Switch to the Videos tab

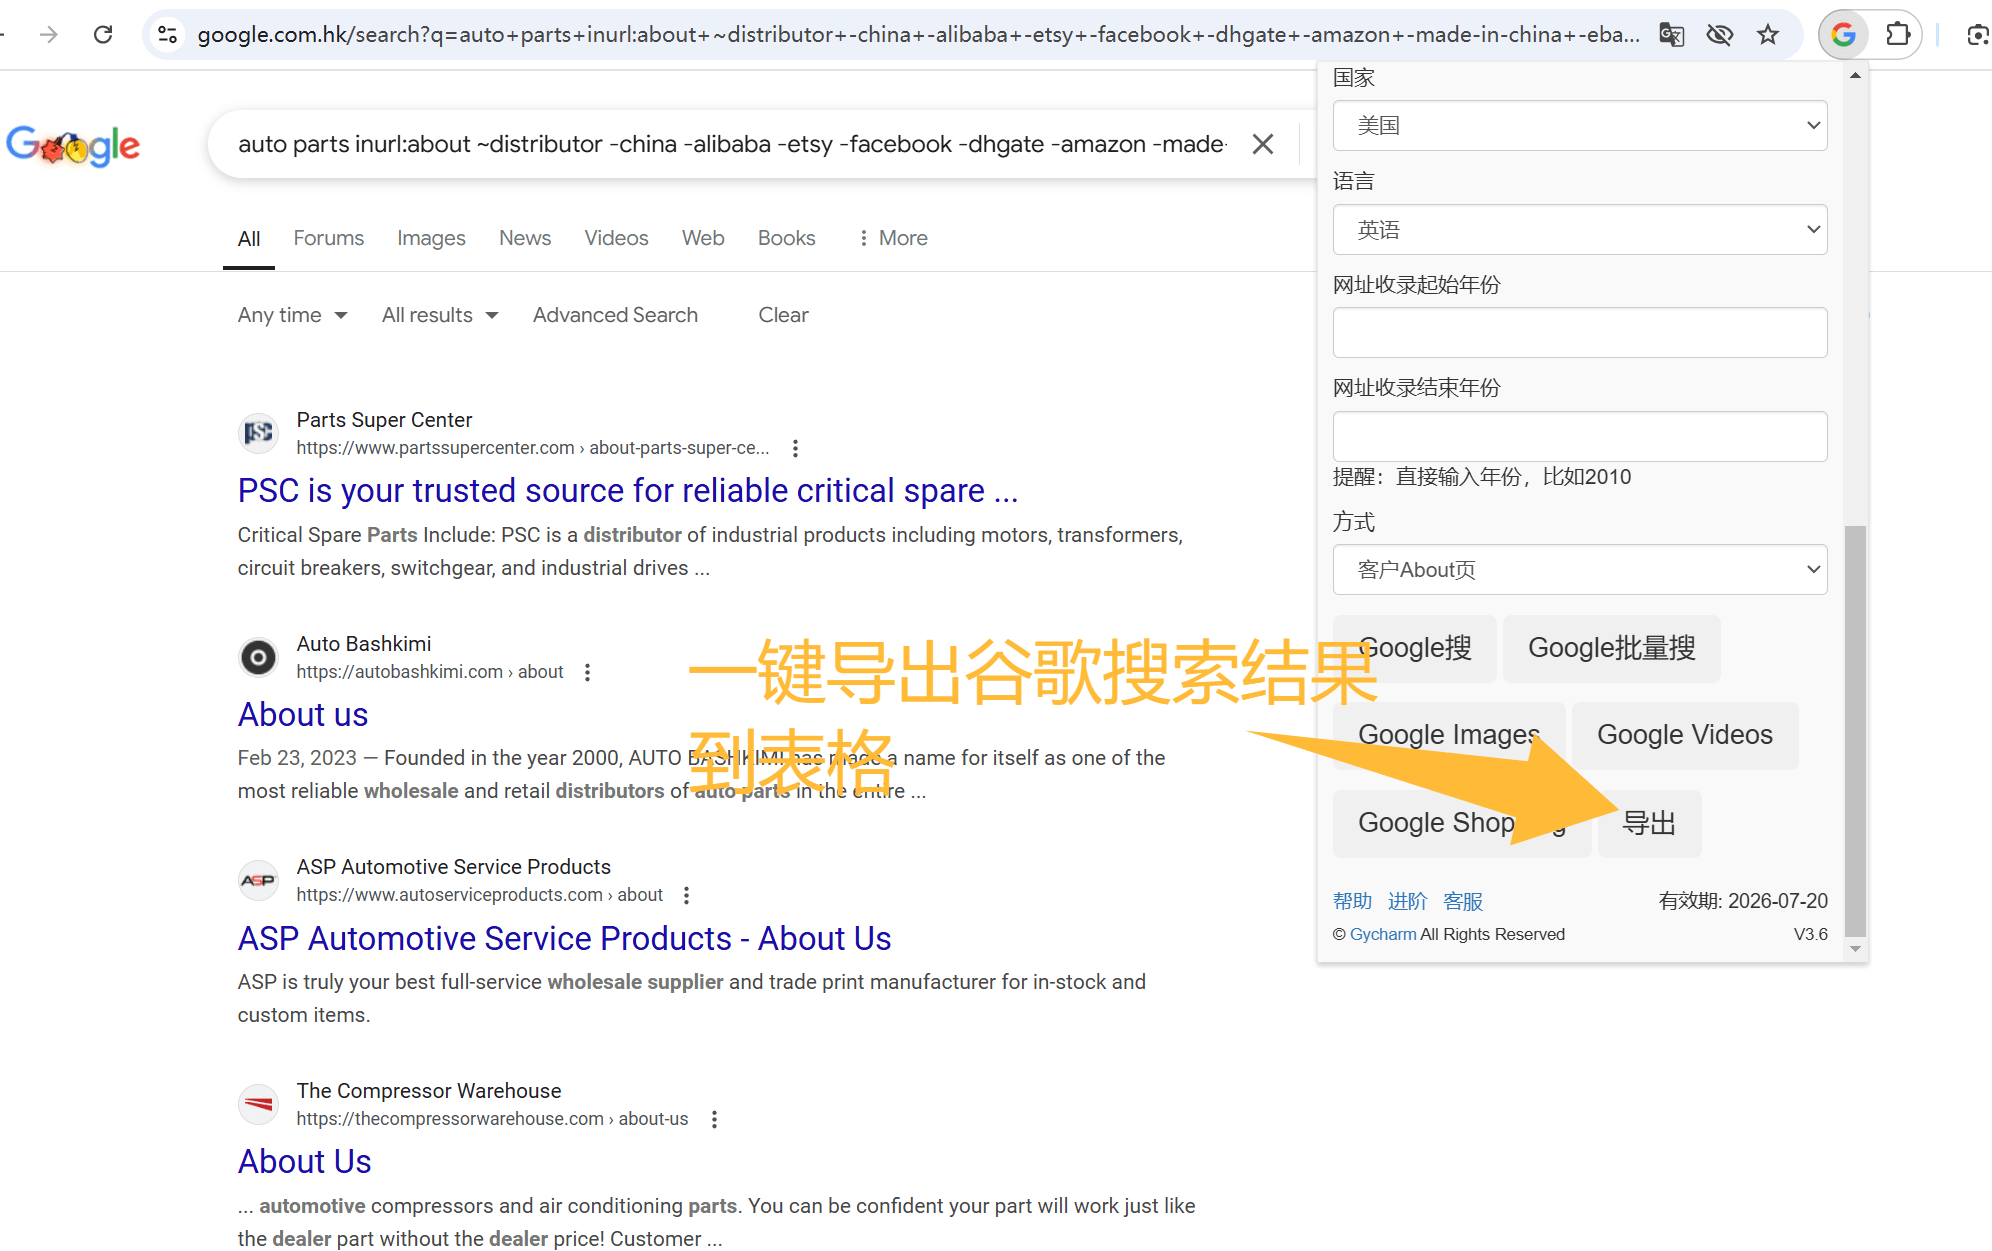(x=616, y=238)
